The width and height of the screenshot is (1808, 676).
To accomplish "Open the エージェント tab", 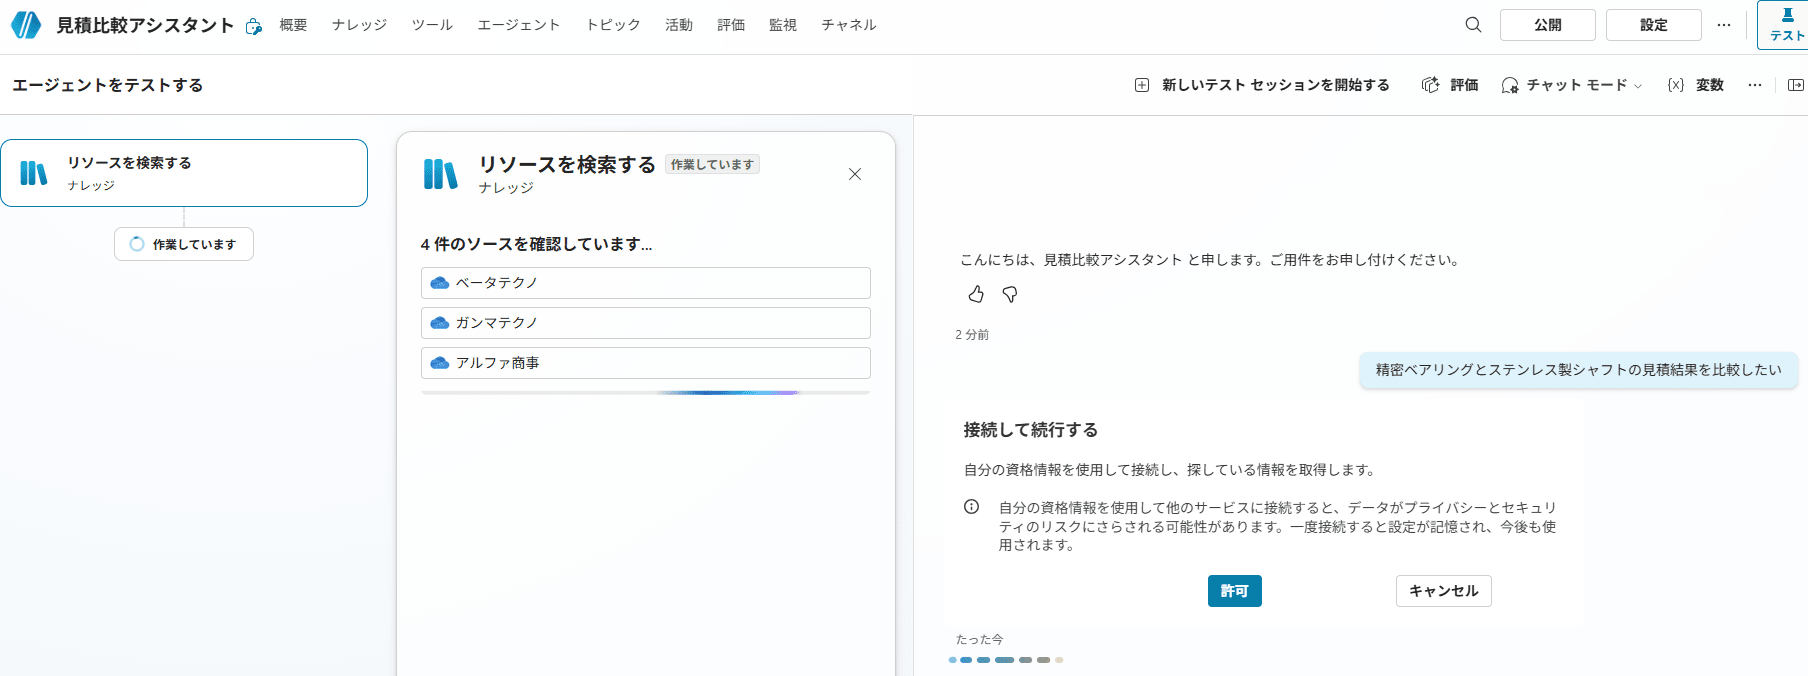I will 518,25.
